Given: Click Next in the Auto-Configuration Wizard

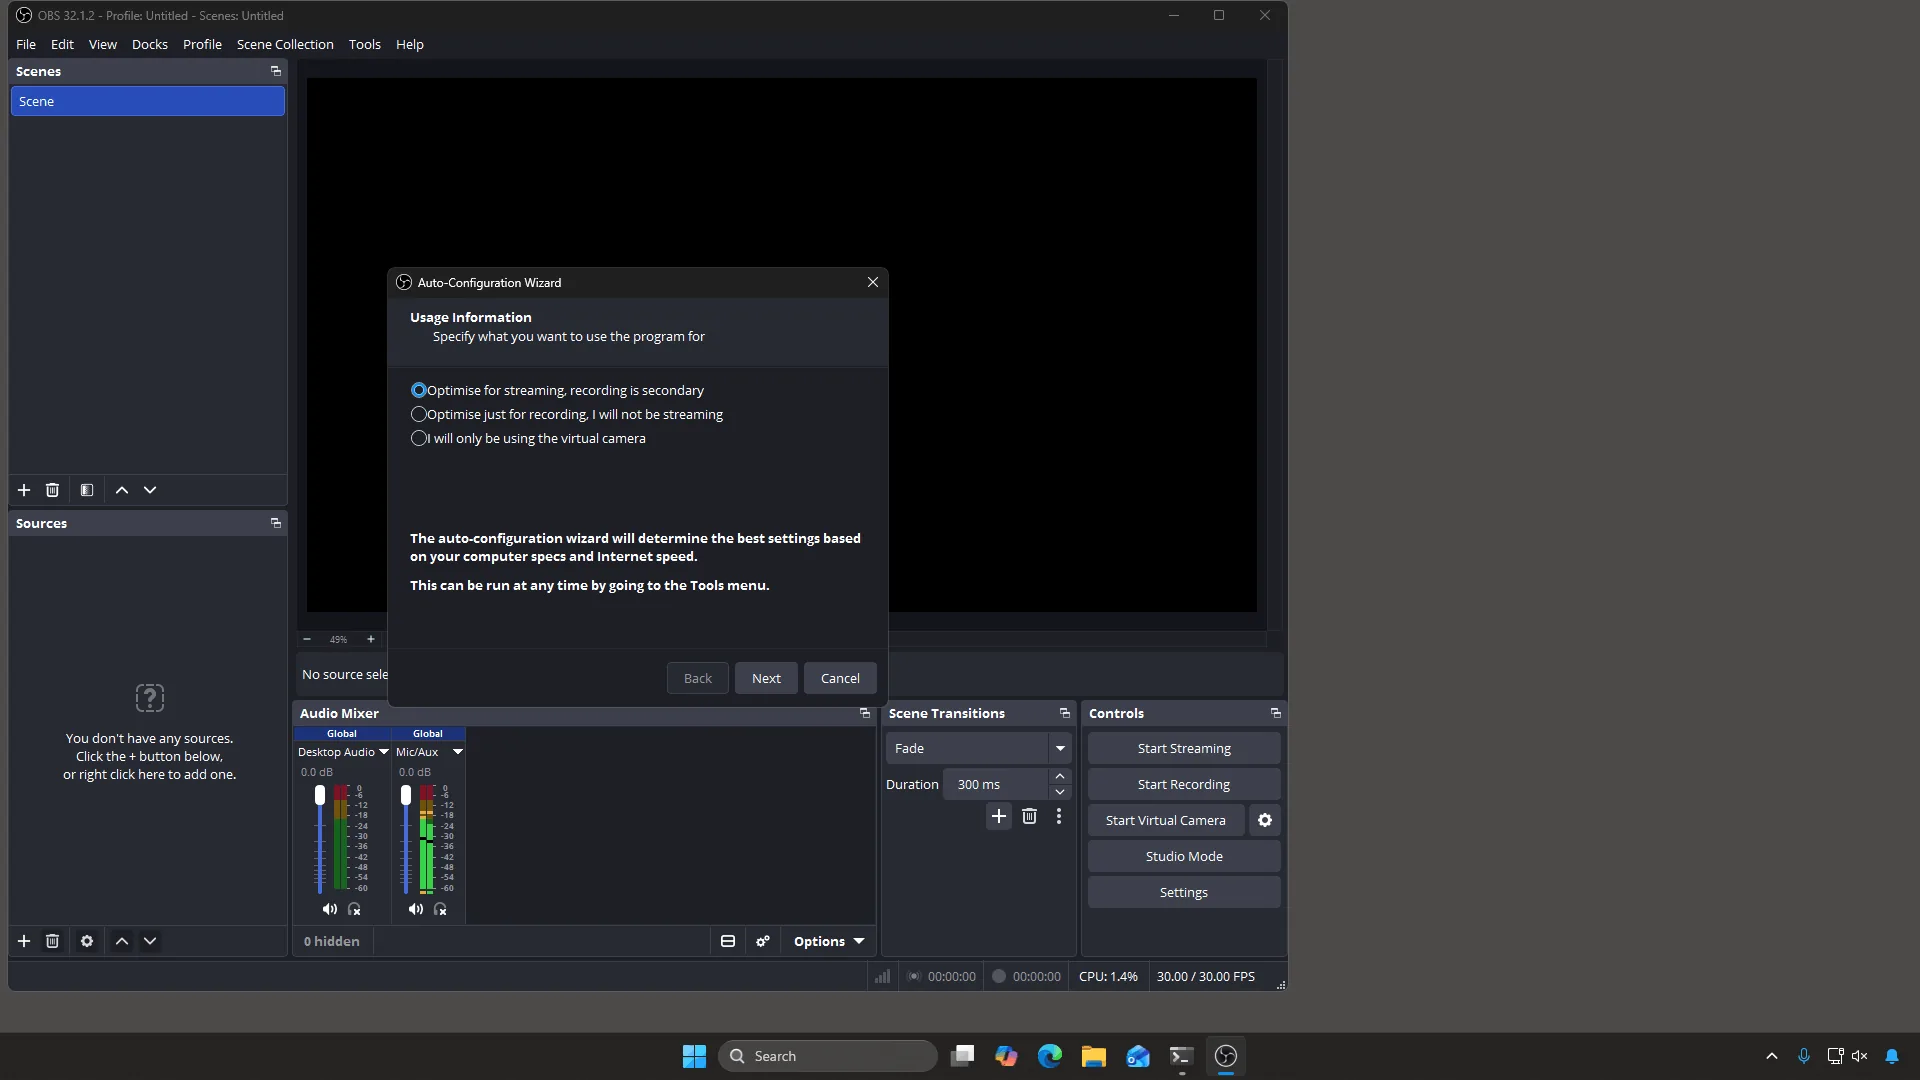Looking at the screenshot, I should click(x=766, y=678).
